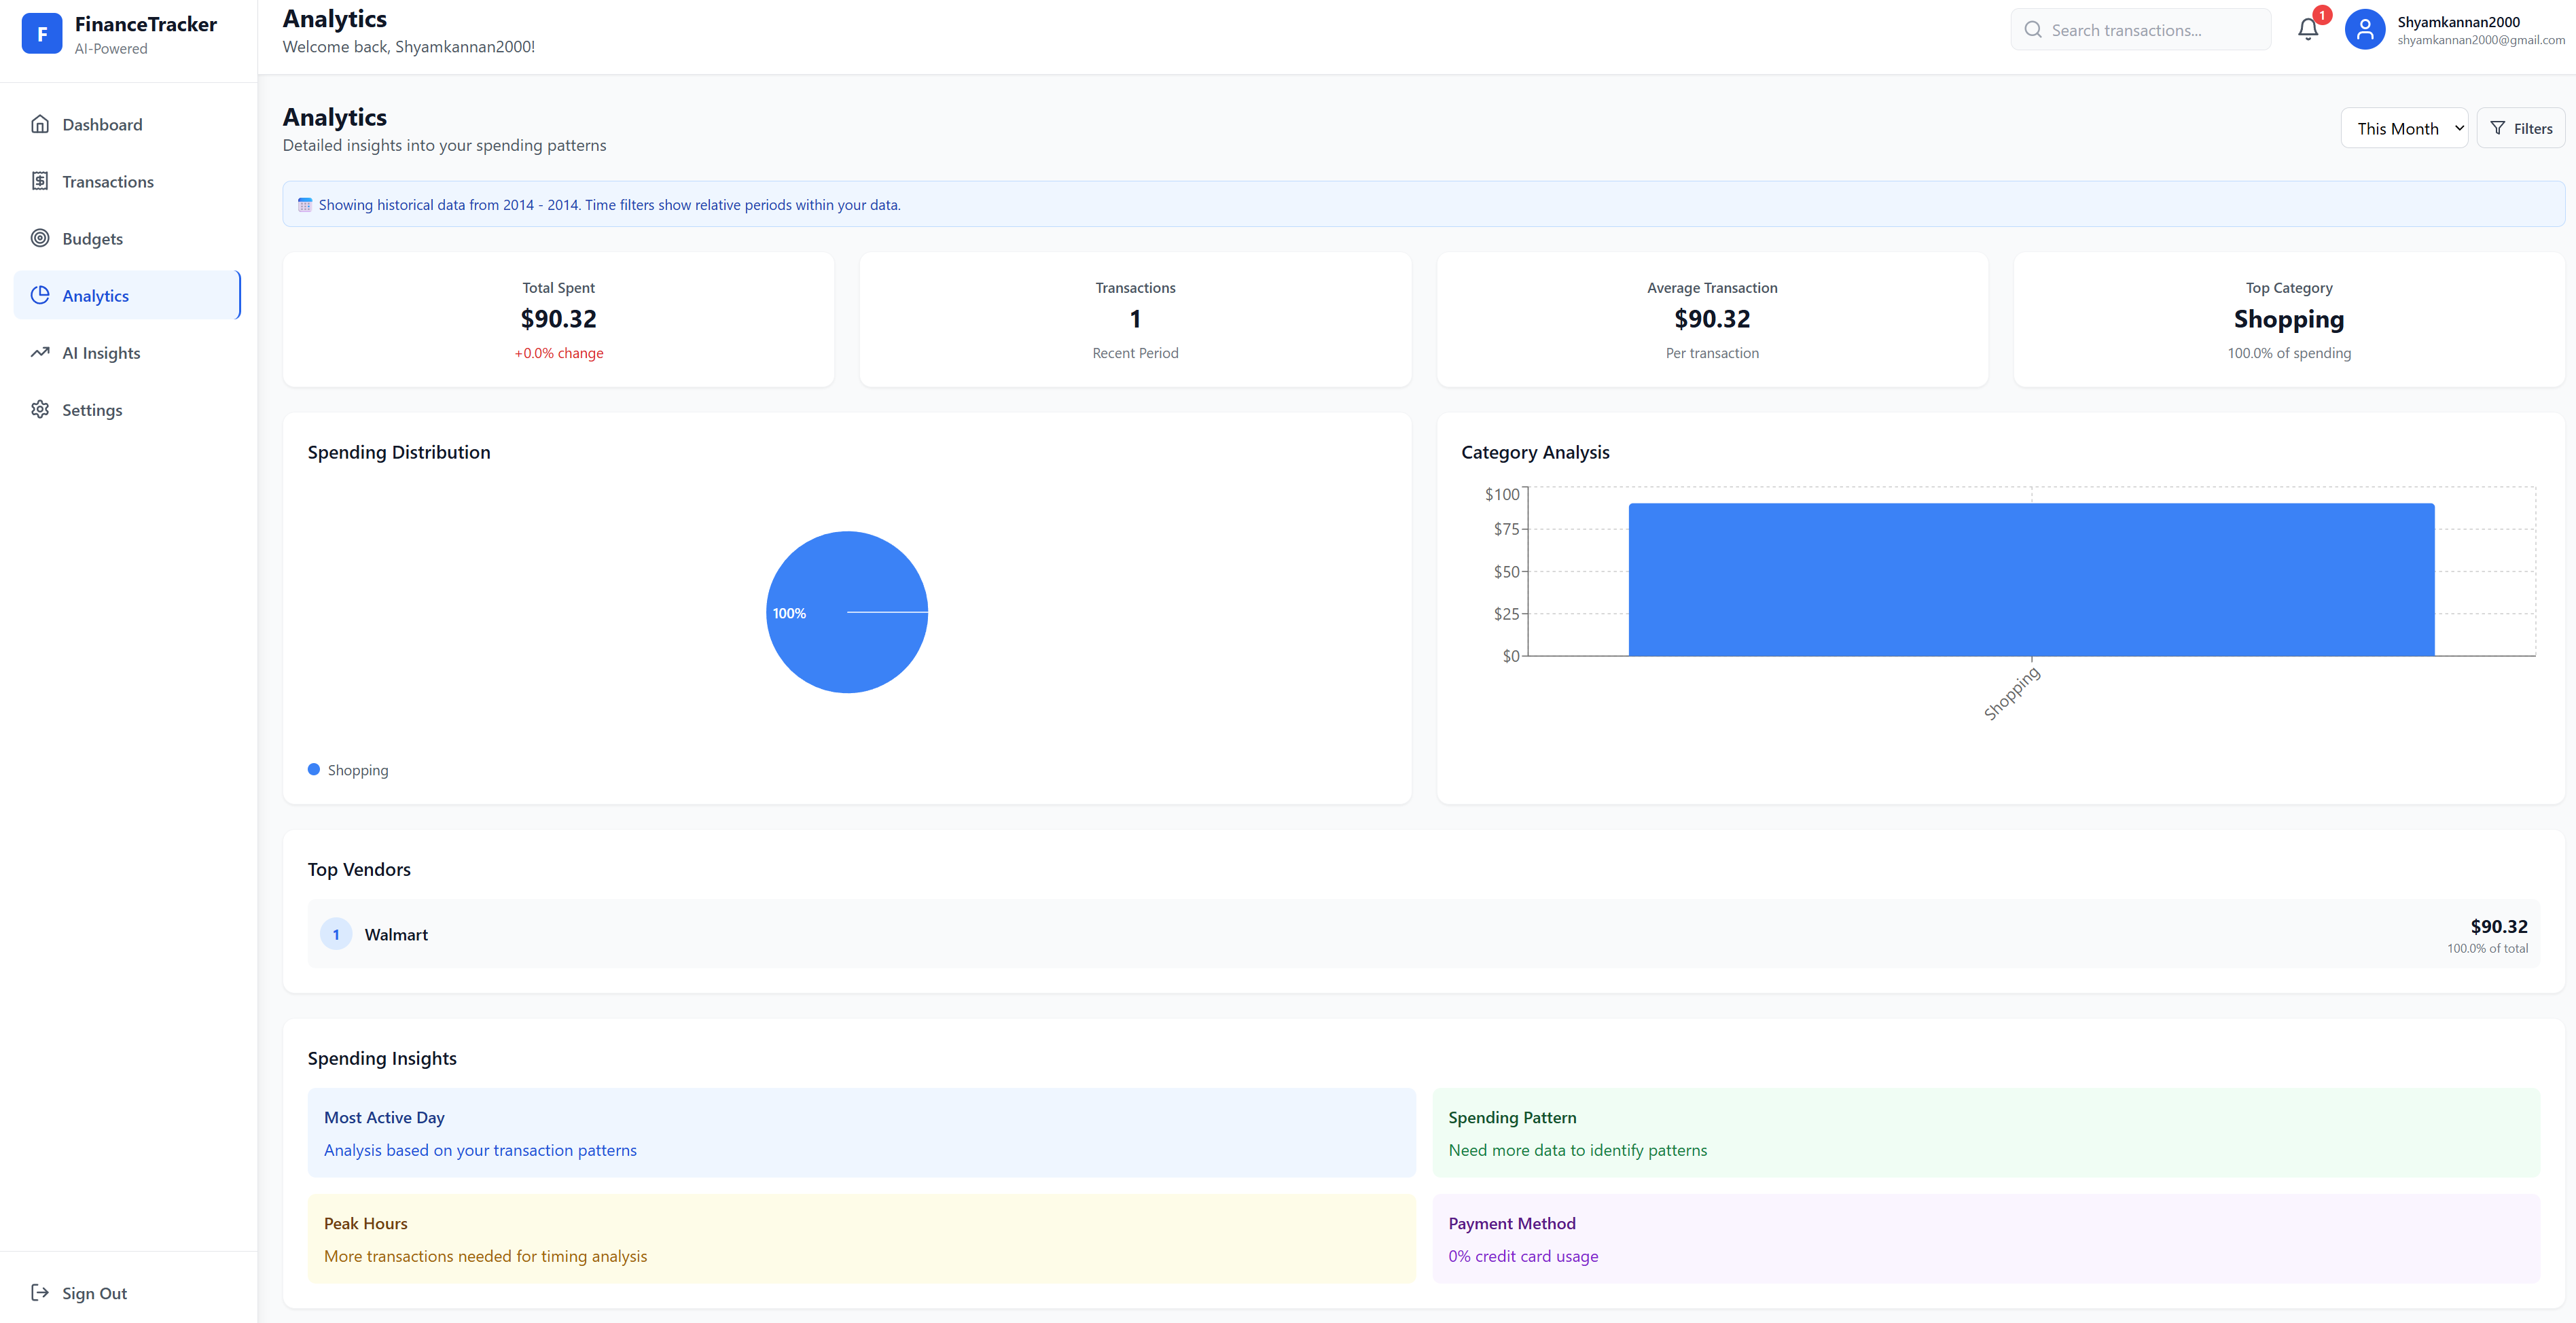Go to AI Insights page
This screenshot has height=1323, width=2576.
[101, 353]
